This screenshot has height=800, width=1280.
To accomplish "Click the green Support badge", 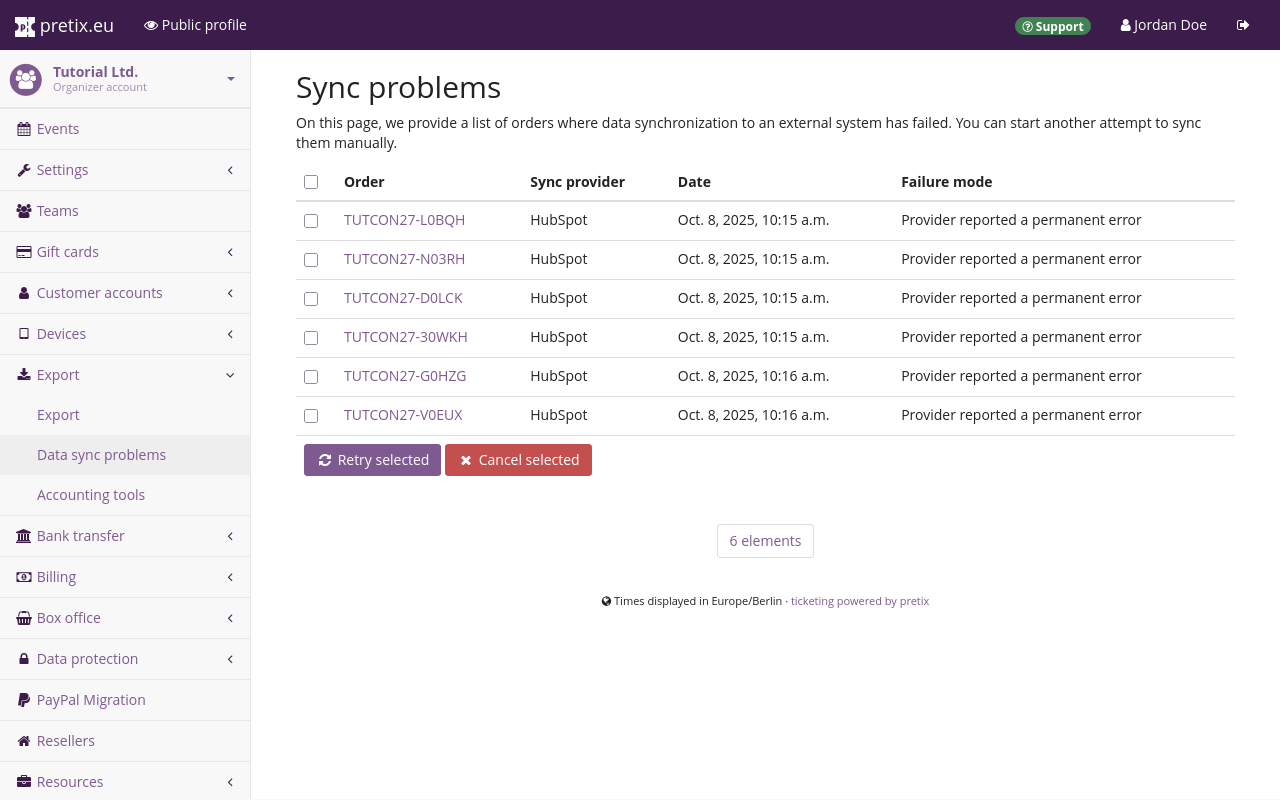I will click(1052, 26).
